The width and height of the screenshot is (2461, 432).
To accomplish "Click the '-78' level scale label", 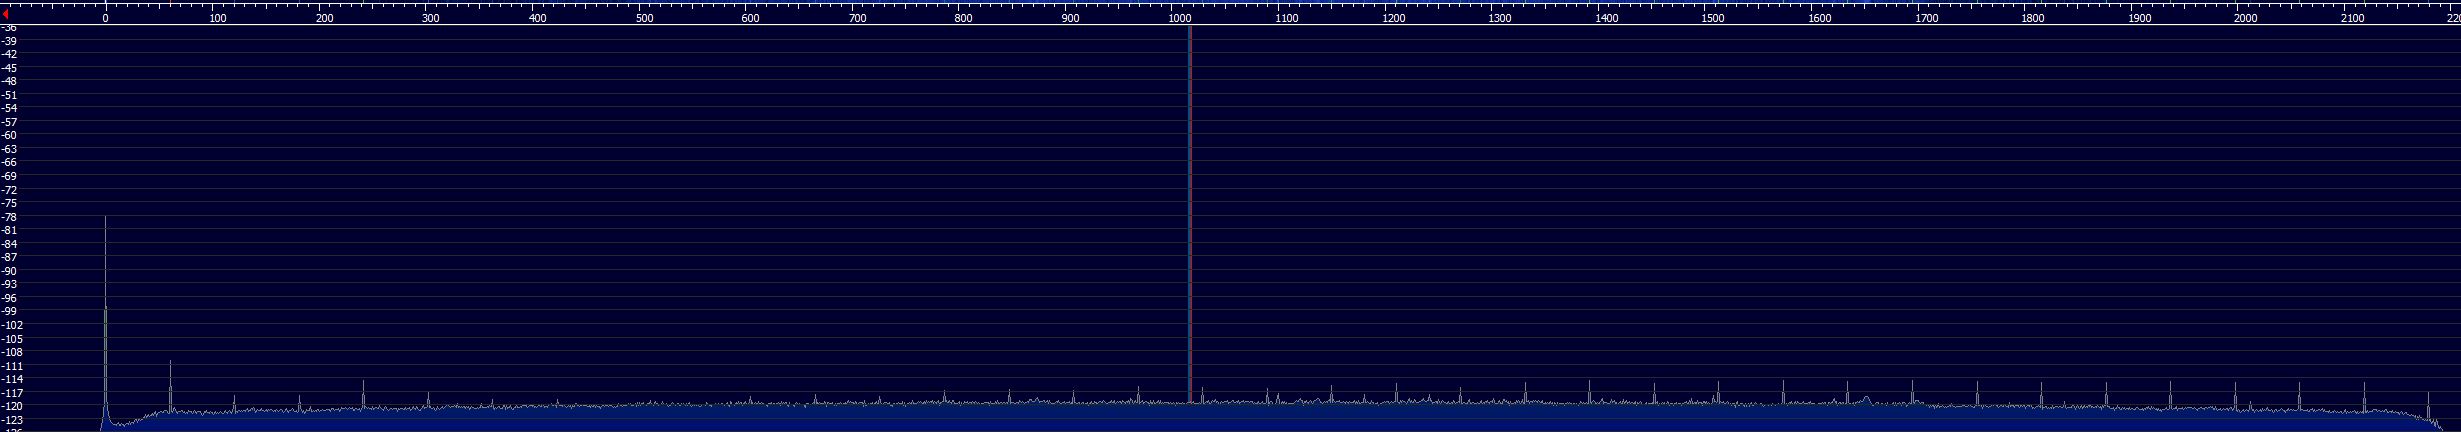I will (x=9, y=217).
